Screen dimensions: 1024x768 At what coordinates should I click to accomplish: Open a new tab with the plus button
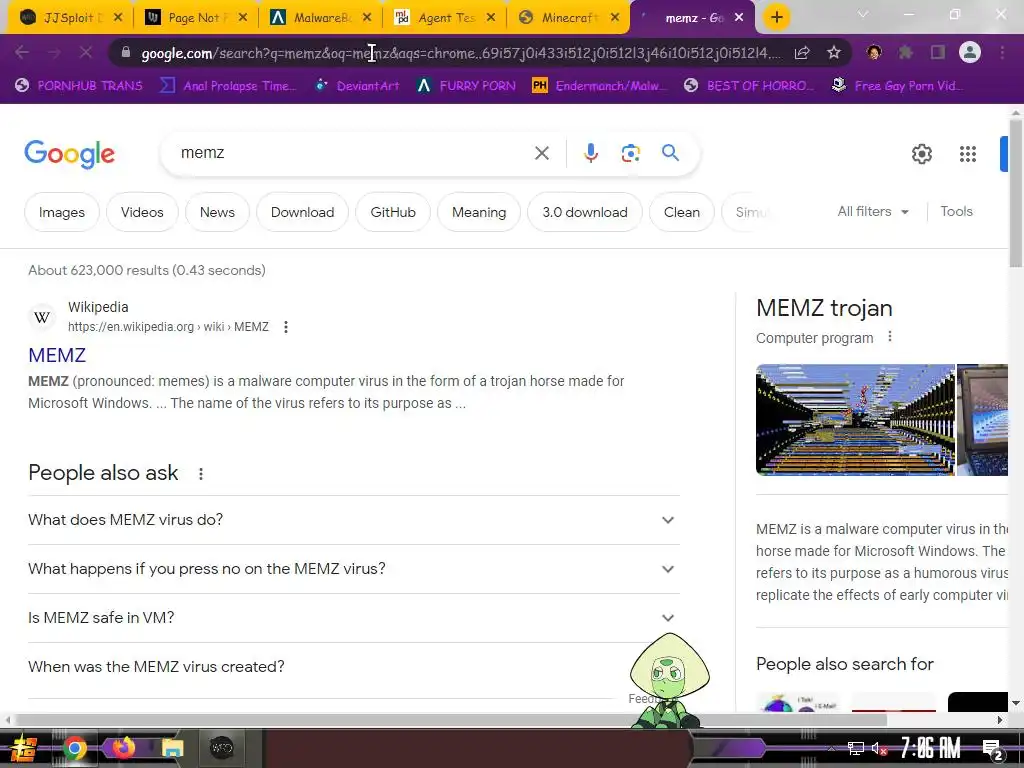pyautogui.click(x=776, y=18)
